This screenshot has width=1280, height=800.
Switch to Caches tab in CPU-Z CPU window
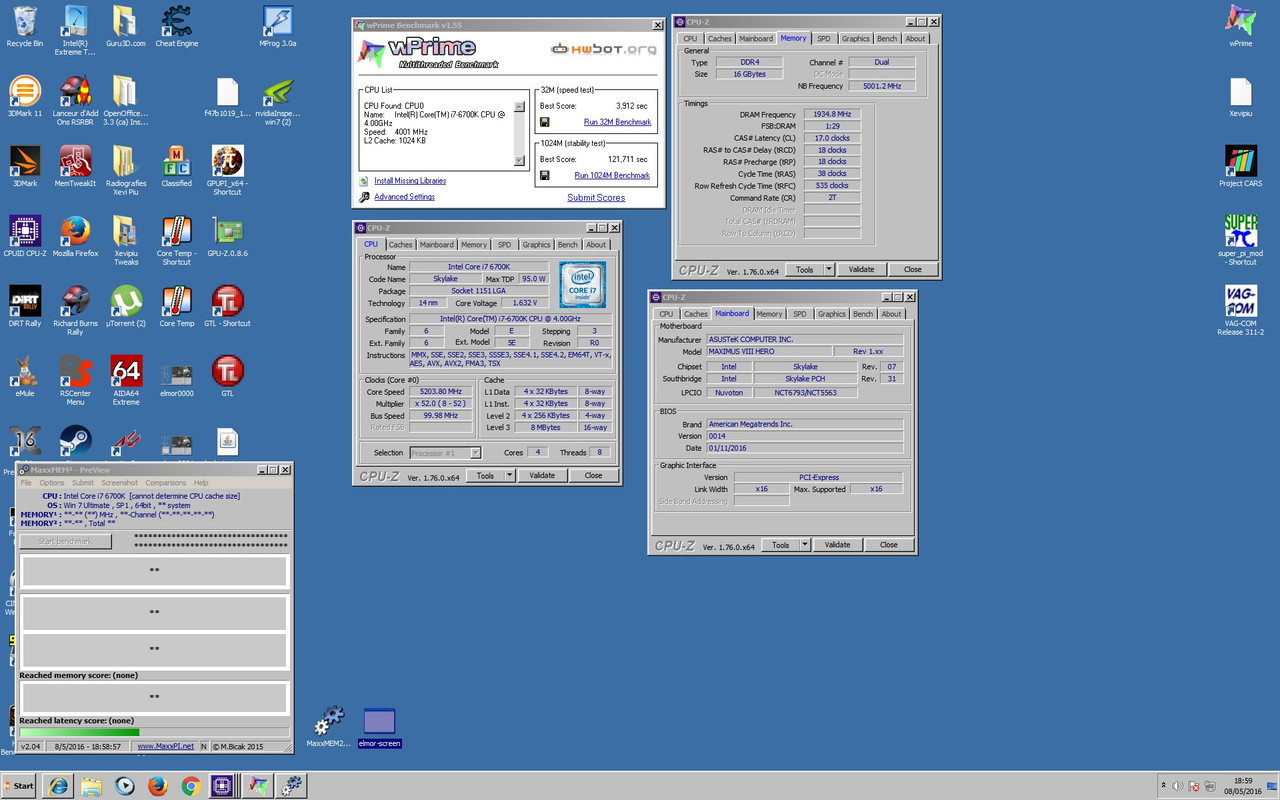tap(400, 244)
